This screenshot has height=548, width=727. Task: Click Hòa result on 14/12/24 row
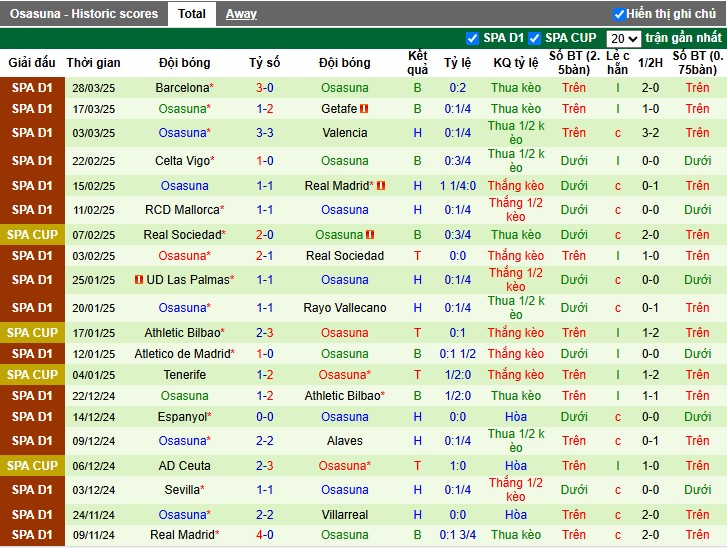click(x=516, y=417)
